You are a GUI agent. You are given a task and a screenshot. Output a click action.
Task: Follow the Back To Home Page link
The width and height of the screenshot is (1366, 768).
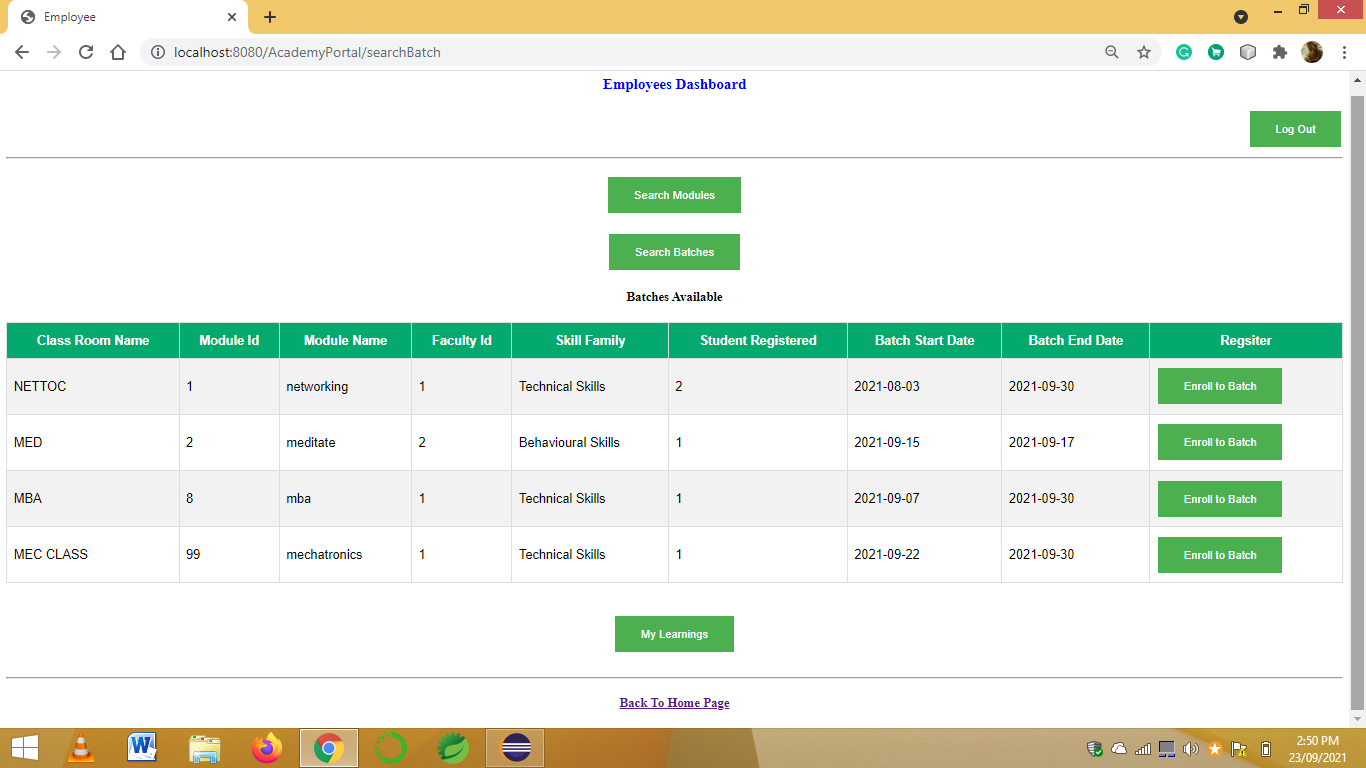pyautogui.click(x=674, y=702)
